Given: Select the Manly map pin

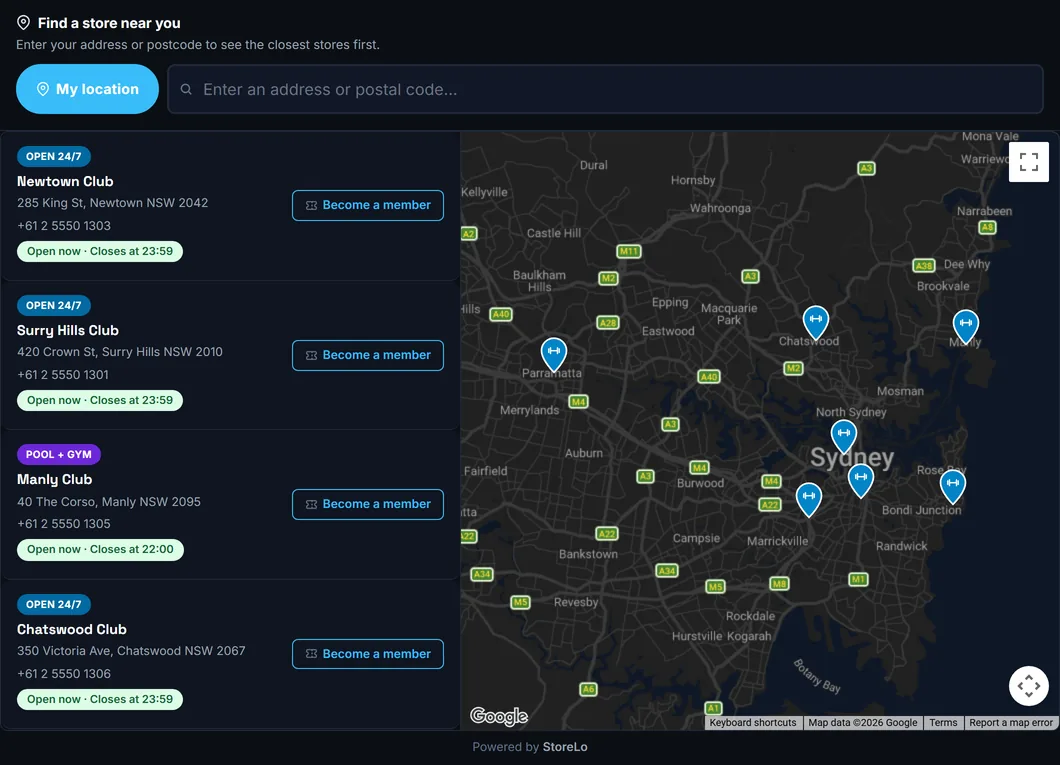Looking at the screenshot, I should pos(965,326).
